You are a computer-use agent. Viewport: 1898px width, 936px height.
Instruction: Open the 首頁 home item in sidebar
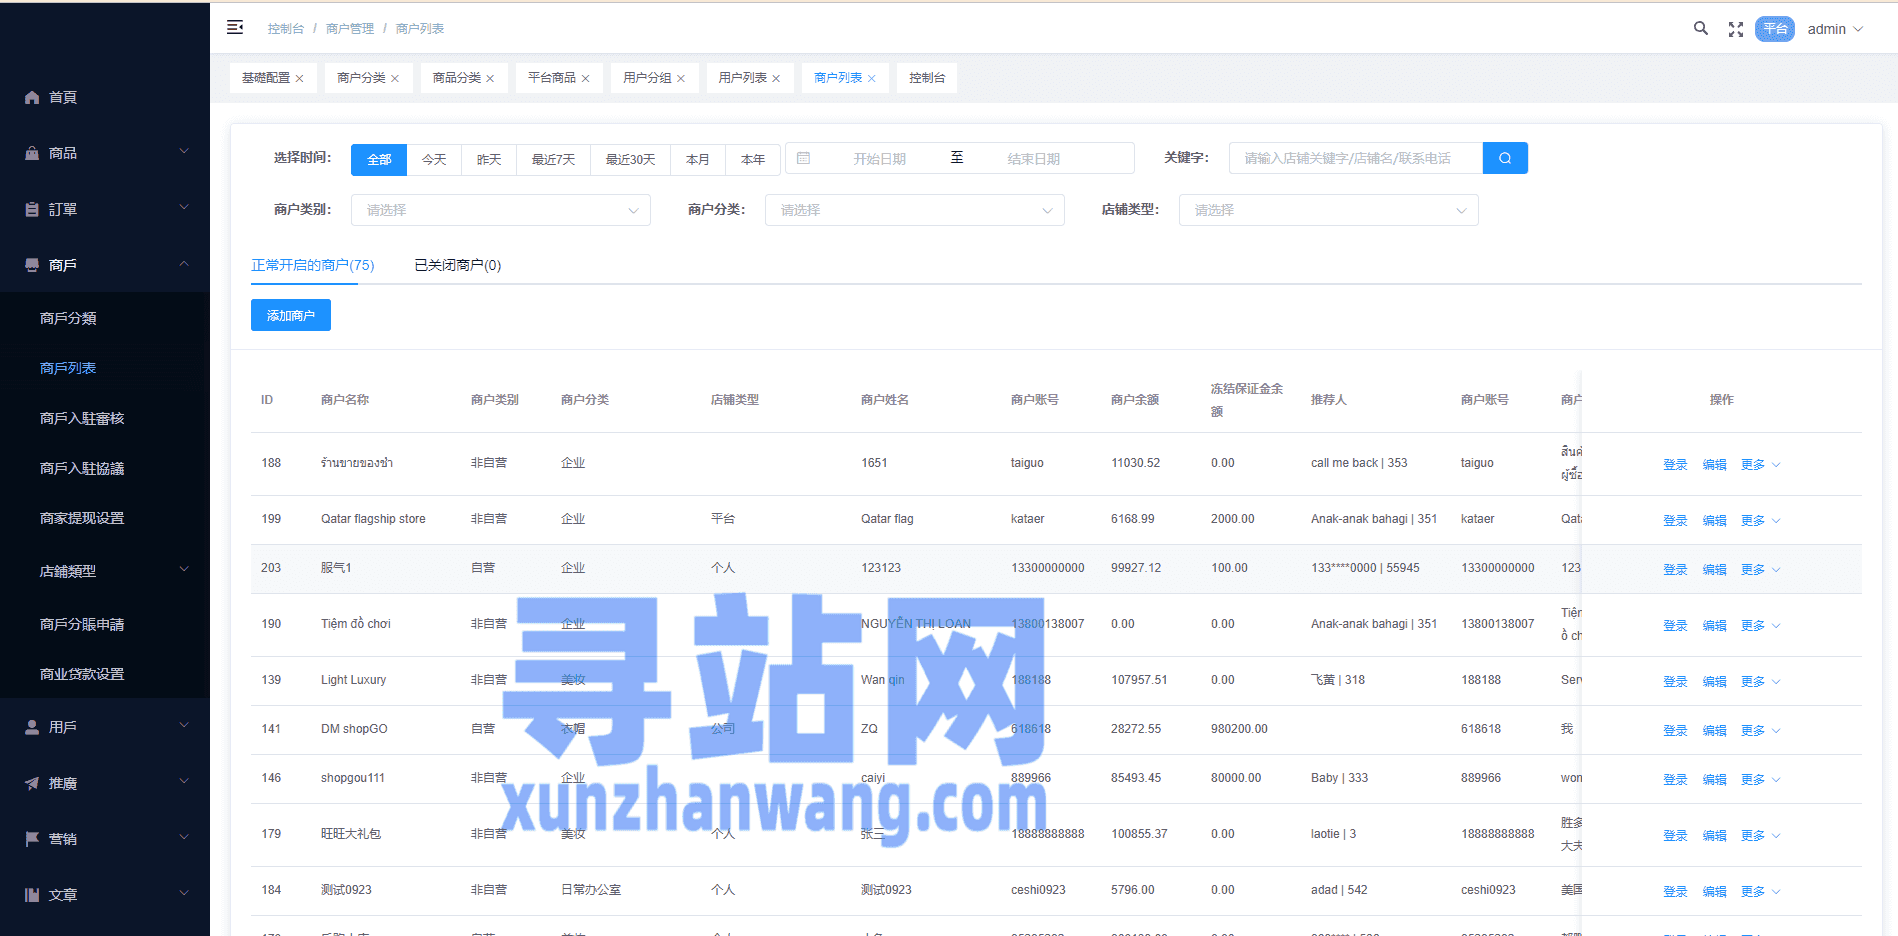[62, 97]
